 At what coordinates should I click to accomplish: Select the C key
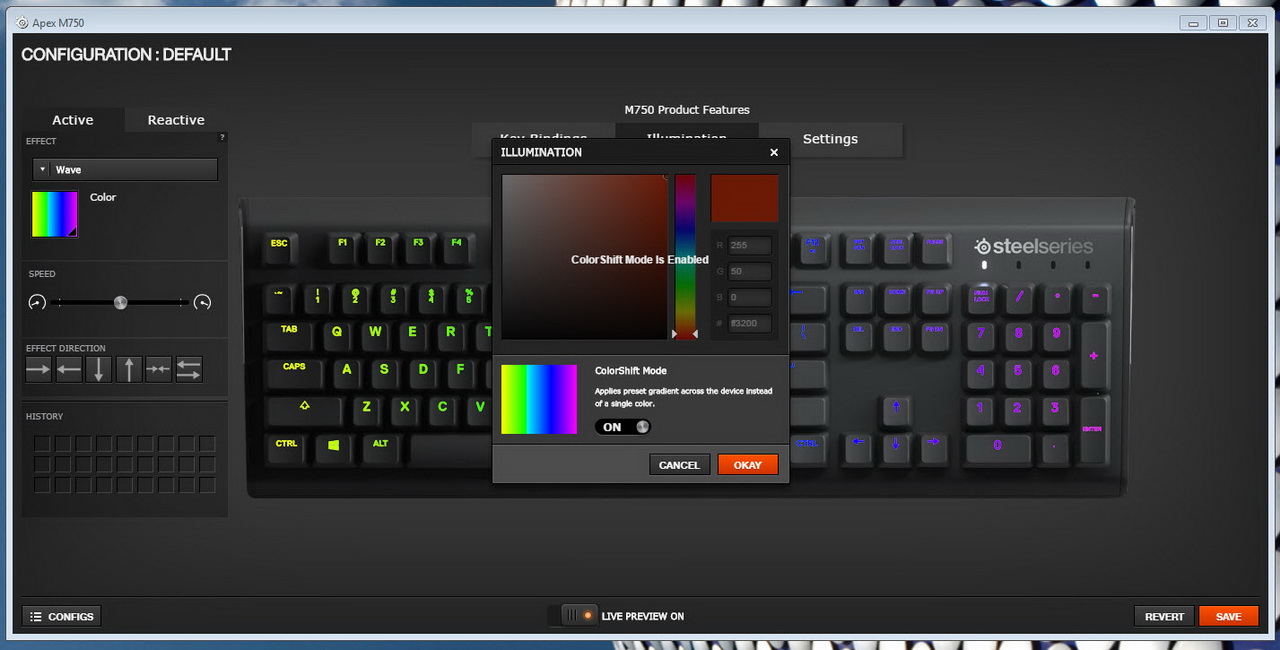point(443,409)
